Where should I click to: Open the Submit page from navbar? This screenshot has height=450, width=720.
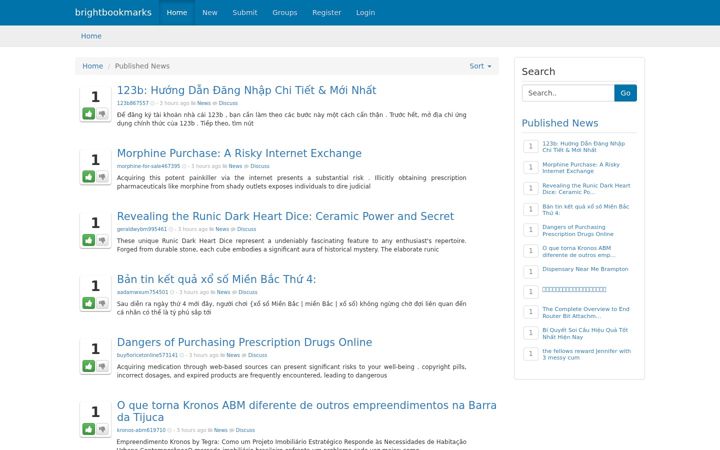click(x=245, y=12)
